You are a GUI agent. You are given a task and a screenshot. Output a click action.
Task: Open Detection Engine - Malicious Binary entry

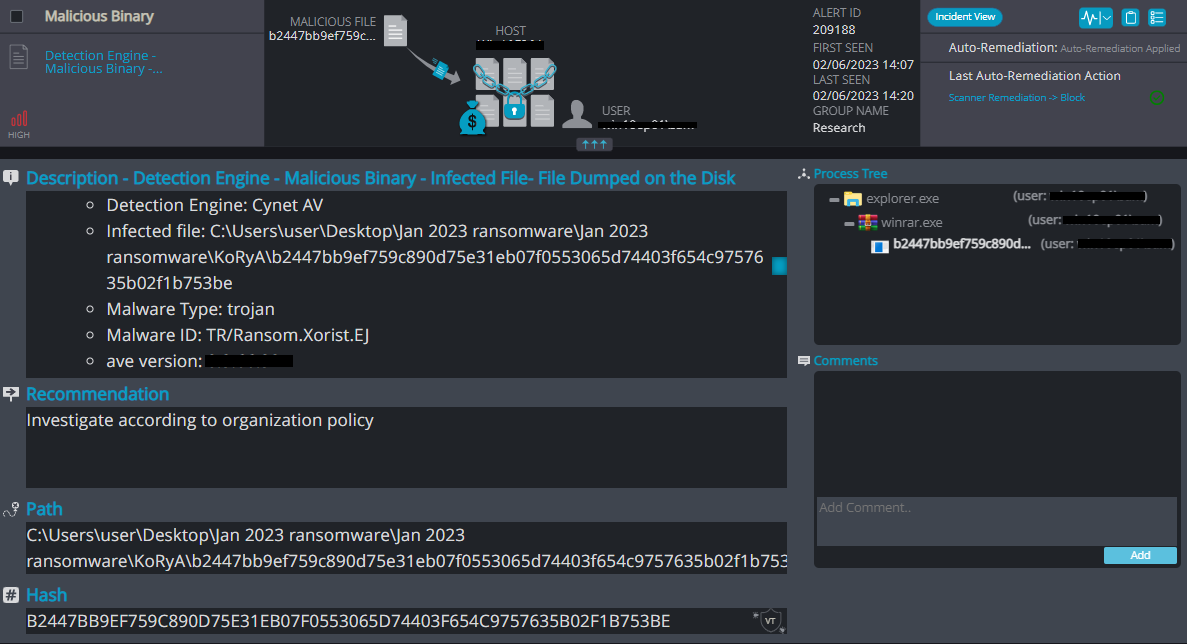click(104, 62)
